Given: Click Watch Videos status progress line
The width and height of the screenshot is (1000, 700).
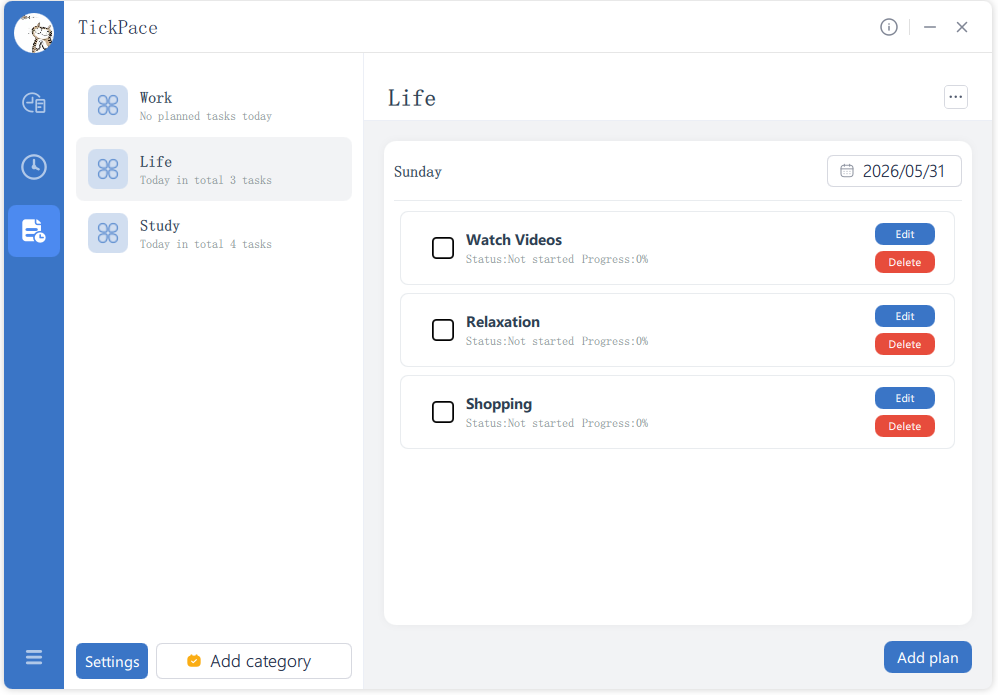Looking at the screenshot, I should point(557,259).
